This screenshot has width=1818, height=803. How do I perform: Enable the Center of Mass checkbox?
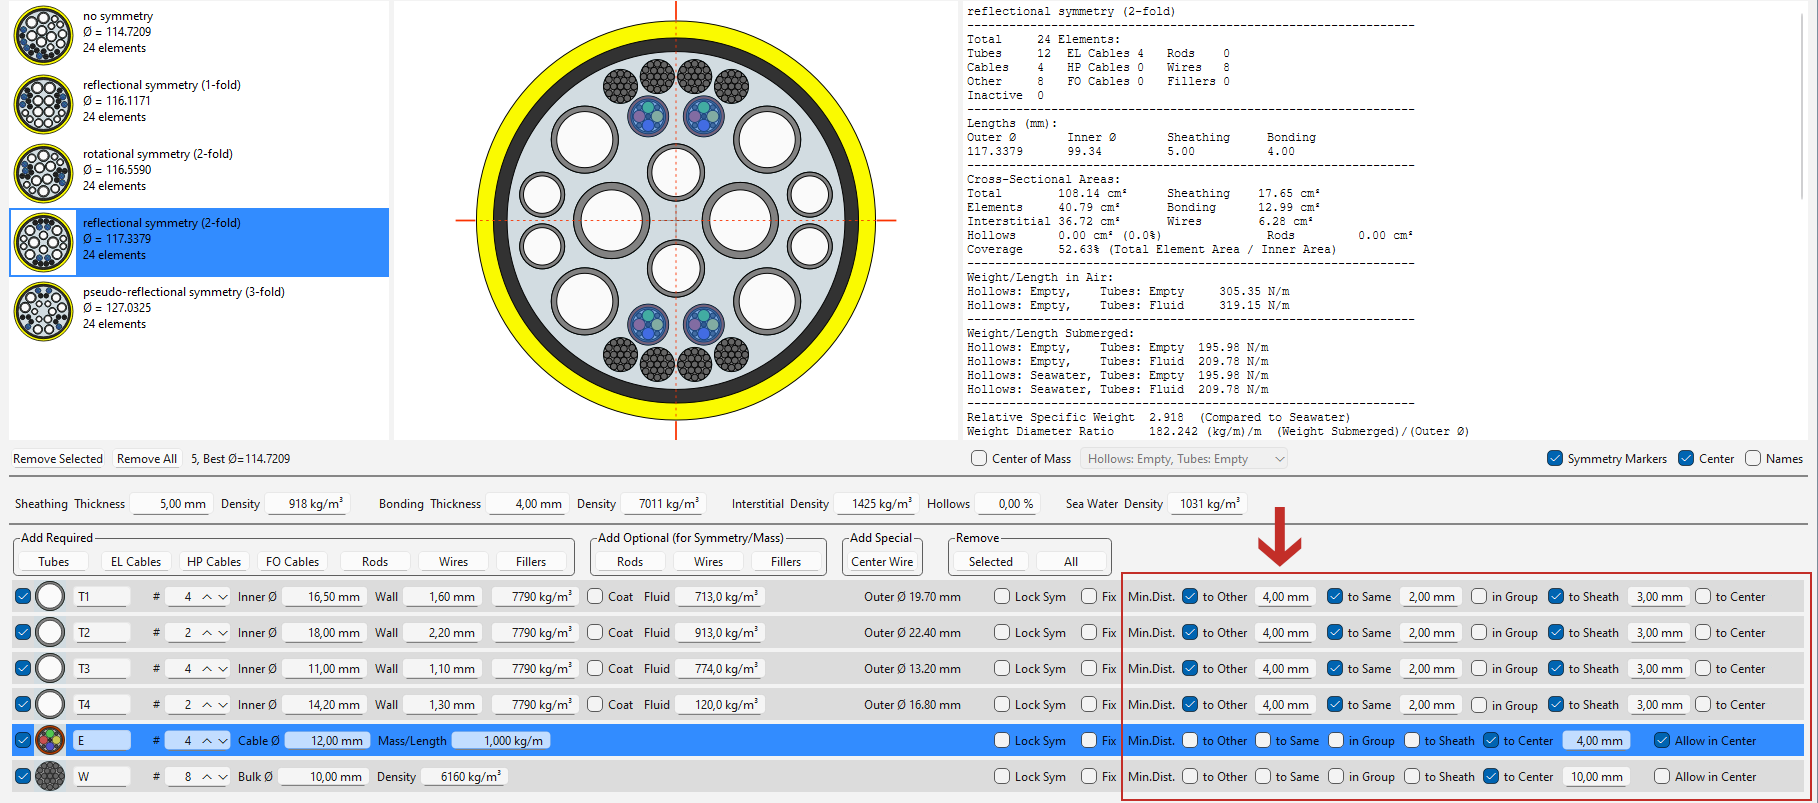pyautogui.click(x=979, y=459)
